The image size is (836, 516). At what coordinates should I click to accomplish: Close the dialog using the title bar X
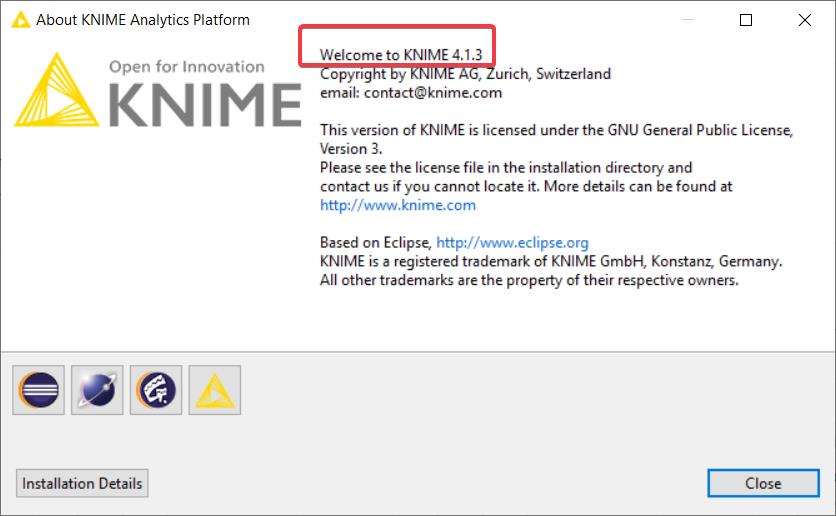(x=804, y=19)
